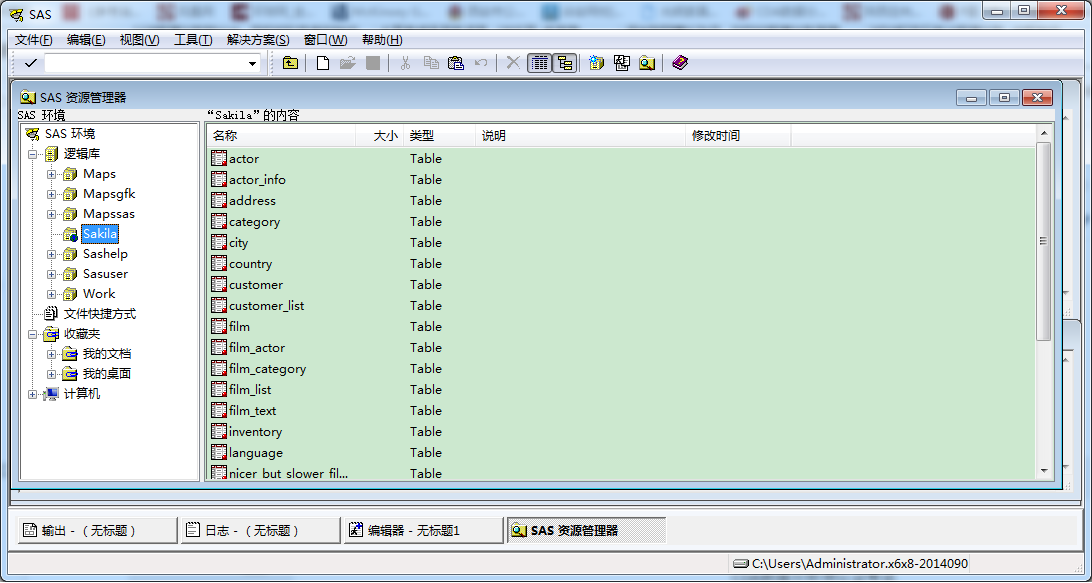Sort by the 大小 column header
Image resolution: width=1092 pixels, height=583 pixels.
pyautogui.click(x=380, y=136)
